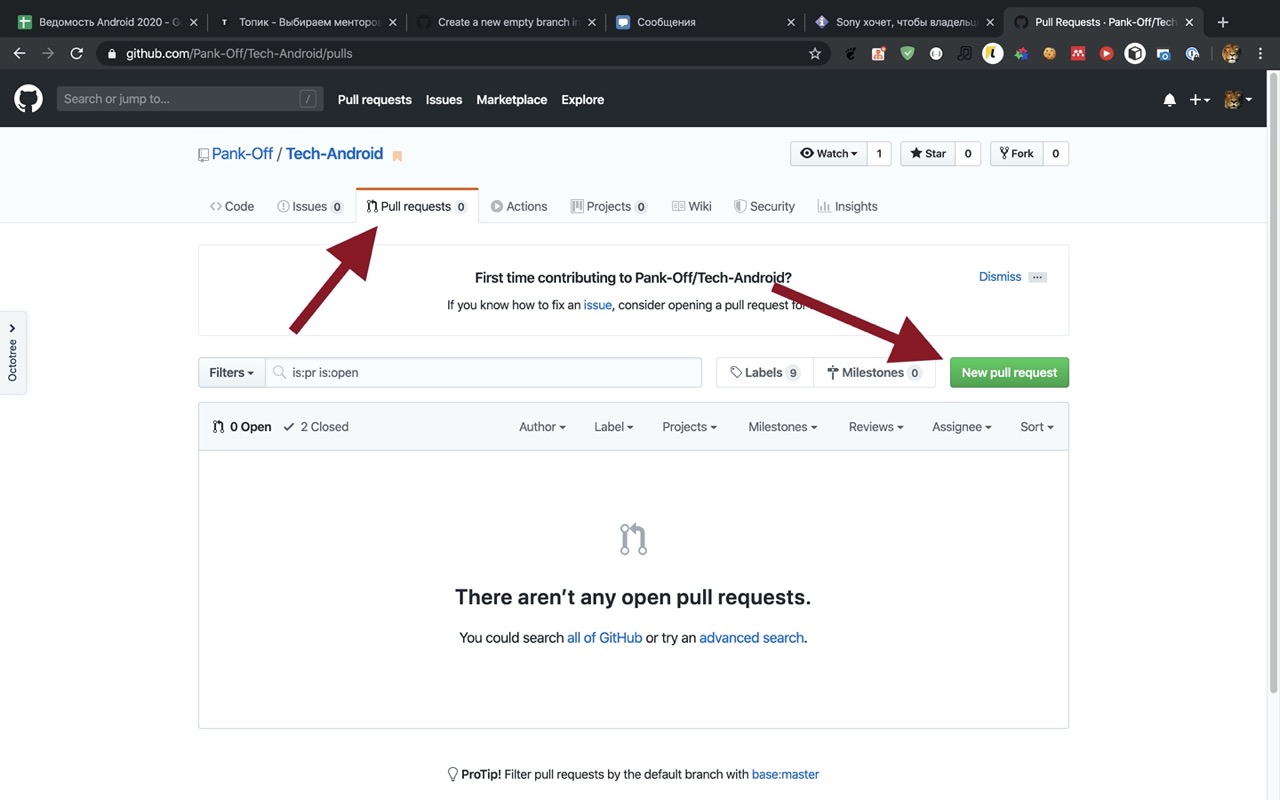Open the user avatar menu in GitHub header
This screenshot has width=1280, height=800.
click(x=1238, y=100)
